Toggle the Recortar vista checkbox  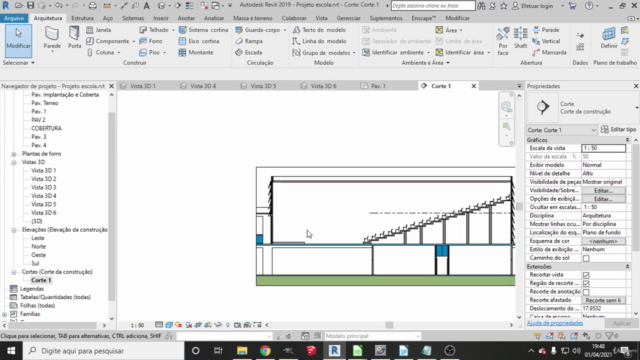click(x=586, y=275)
